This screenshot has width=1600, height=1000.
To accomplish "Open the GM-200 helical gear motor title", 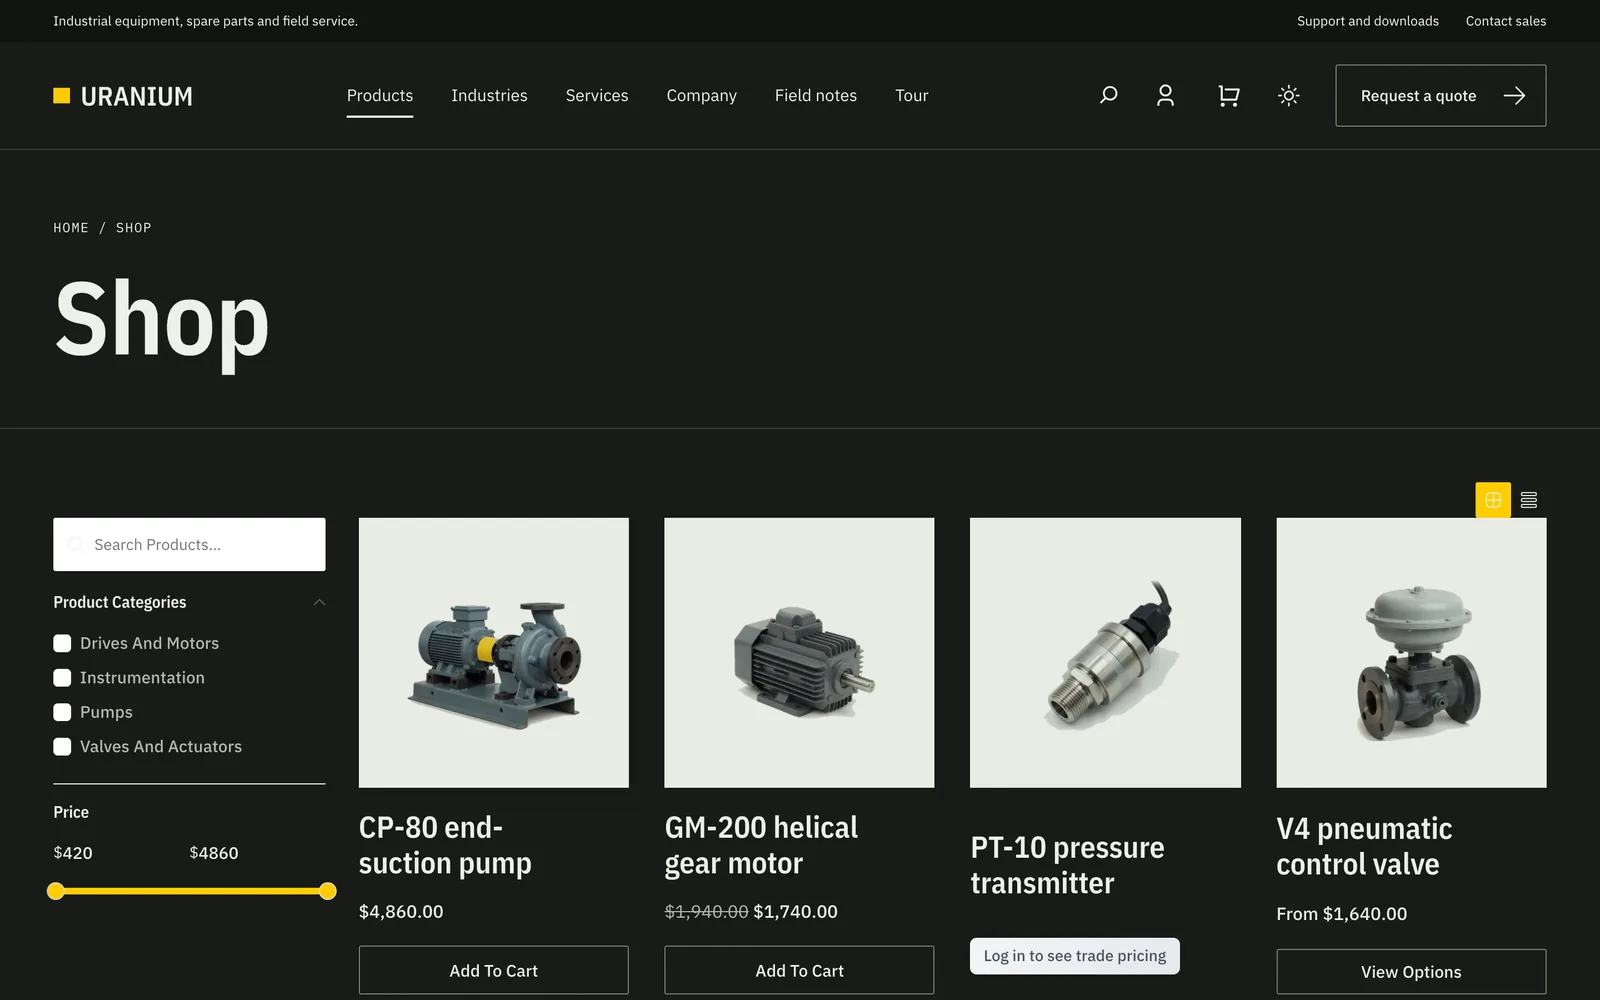I will (x=761, y=845).
